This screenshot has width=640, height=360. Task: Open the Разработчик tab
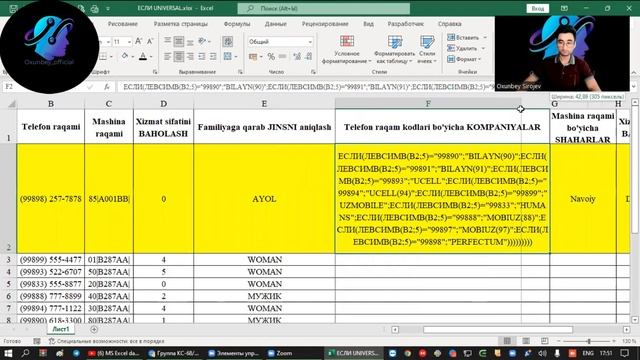tap(405, 24)
